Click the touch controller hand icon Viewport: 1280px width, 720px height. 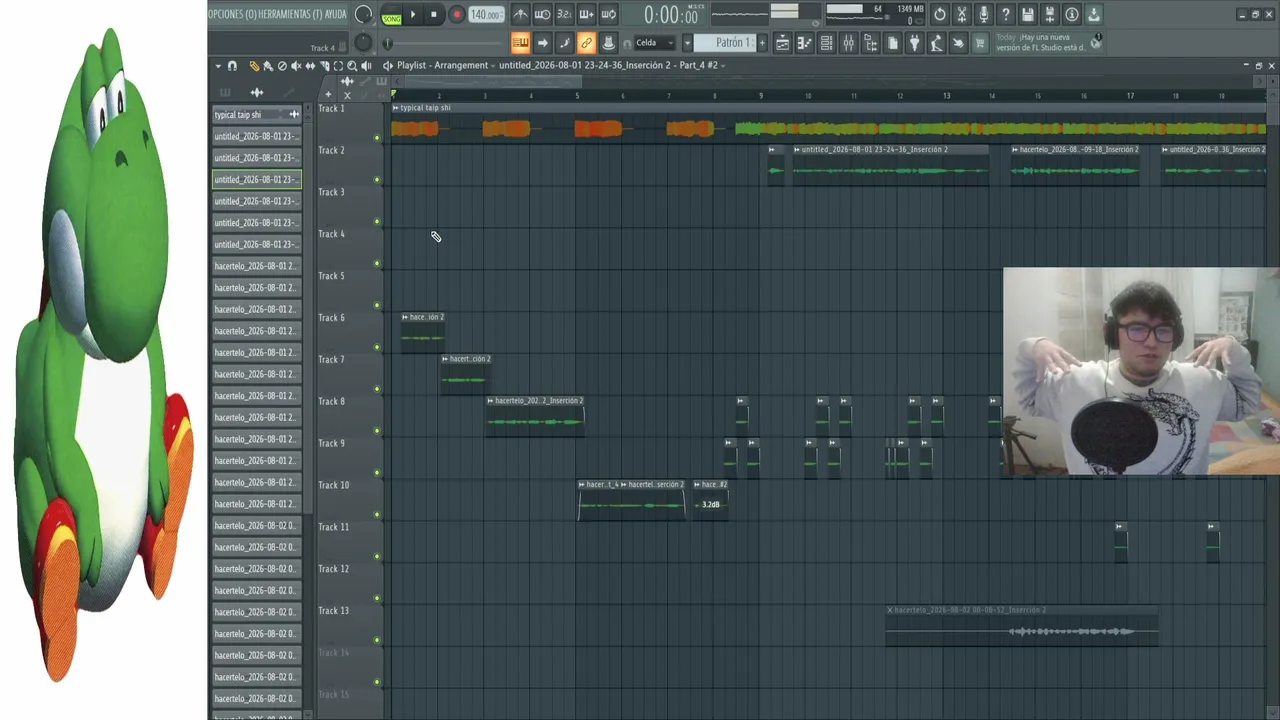click(x=958, y=43)
